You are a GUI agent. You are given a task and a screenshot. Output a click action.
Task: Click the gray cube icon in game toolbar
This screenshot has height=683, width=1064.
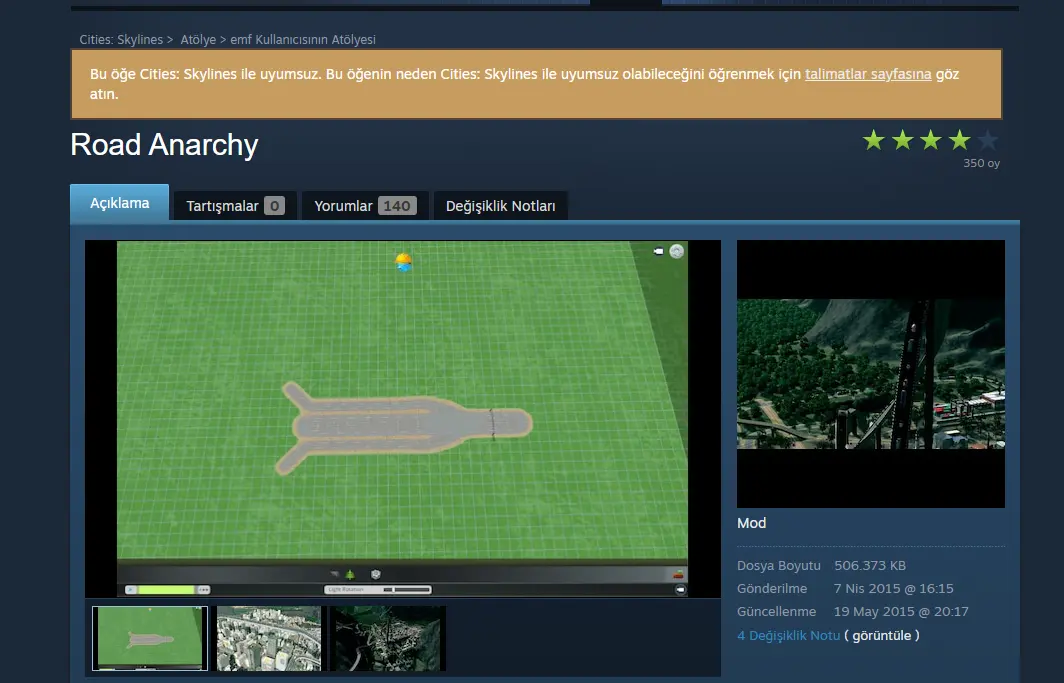pos(375,574)
